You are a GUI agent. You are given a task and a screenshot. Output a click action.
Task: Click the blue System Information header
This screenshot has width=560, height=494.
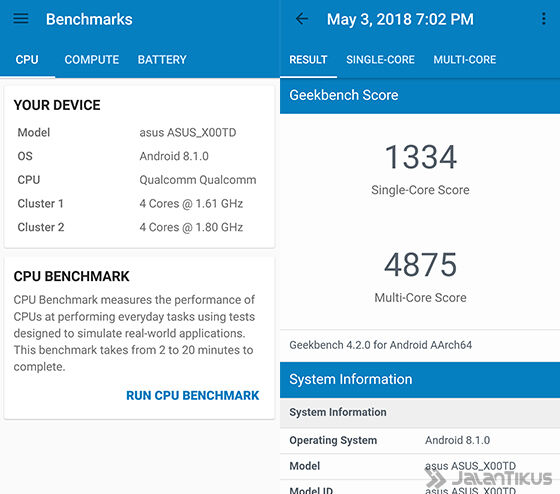[x=420, y=380]
